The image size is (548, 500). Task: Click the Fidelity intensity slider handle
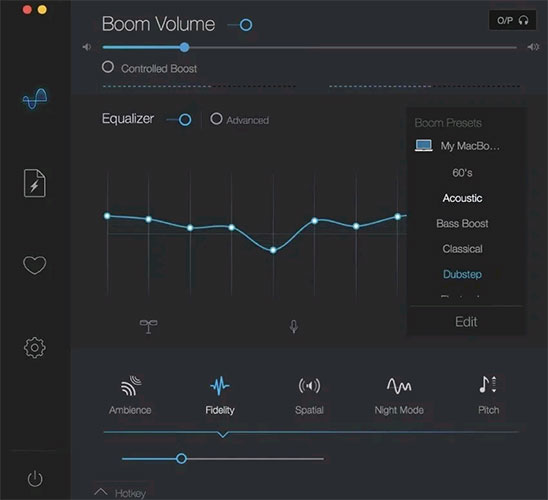[x=181, y=458]
